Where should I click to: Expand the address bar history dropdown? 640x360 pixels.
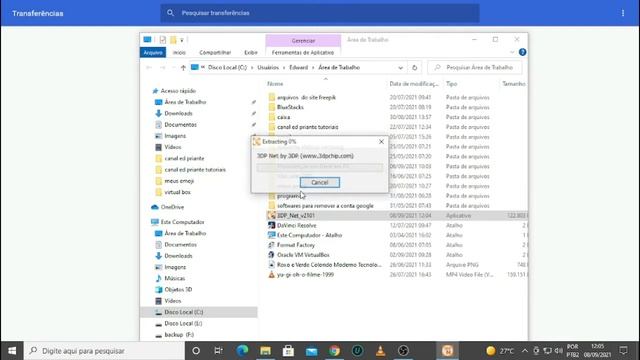pyautogui.click(x=400, y=68)
